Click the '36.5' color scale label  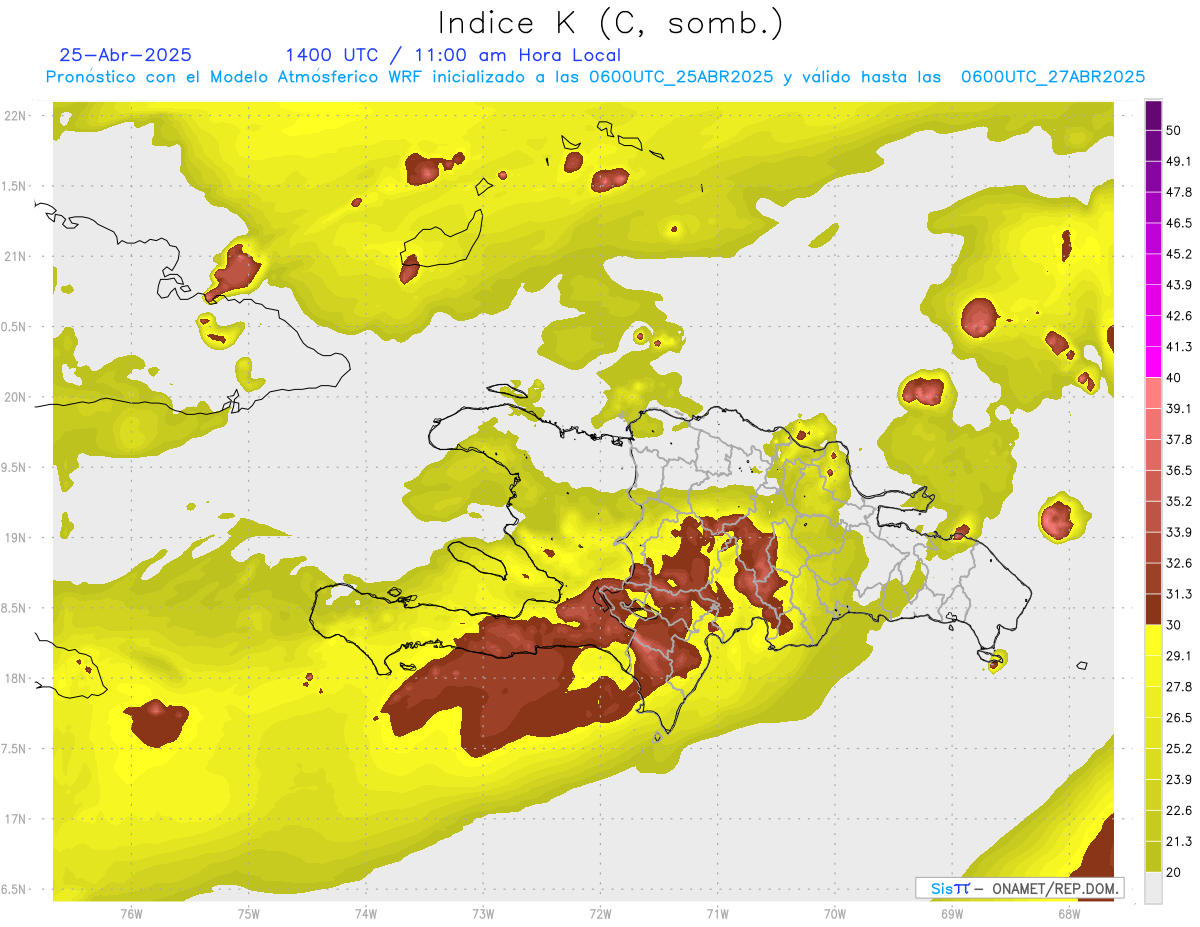(x=1178, y=470)
